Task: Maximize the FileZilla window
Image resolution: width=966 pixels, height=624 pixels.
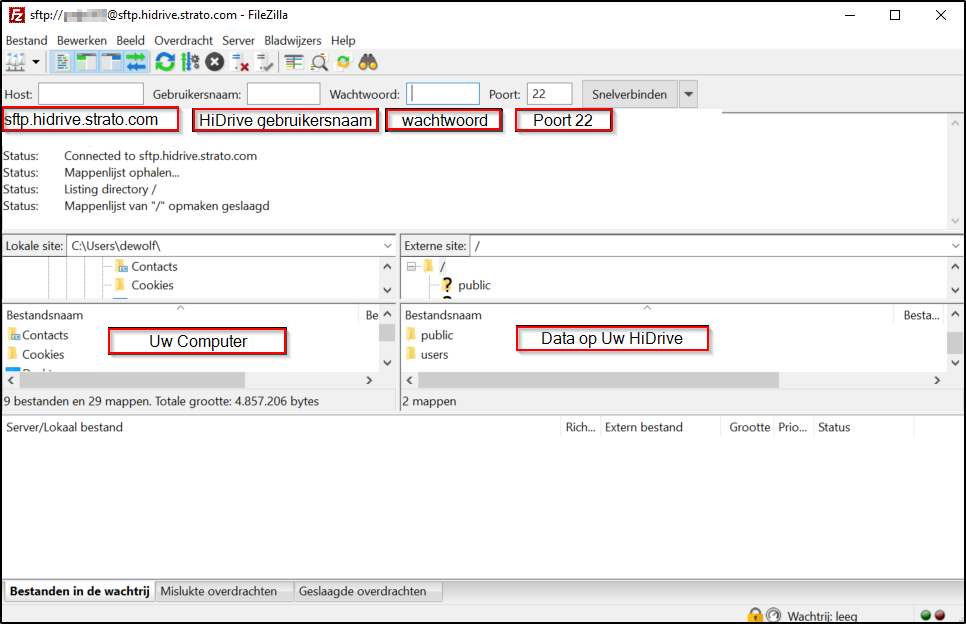Action: (895, 15)
